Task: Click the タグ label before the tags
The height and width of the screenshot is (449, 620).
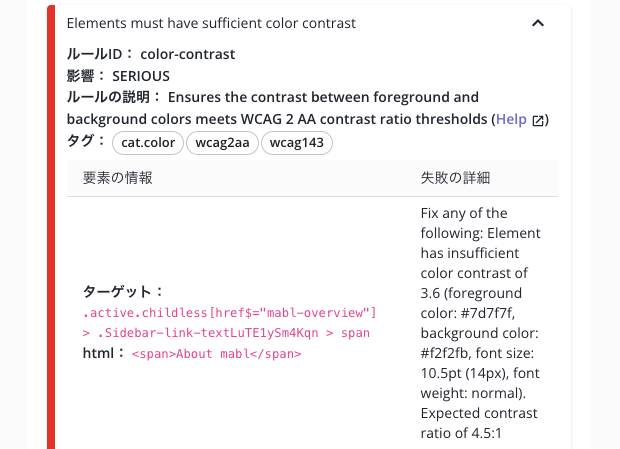Action: coord(86,143)
